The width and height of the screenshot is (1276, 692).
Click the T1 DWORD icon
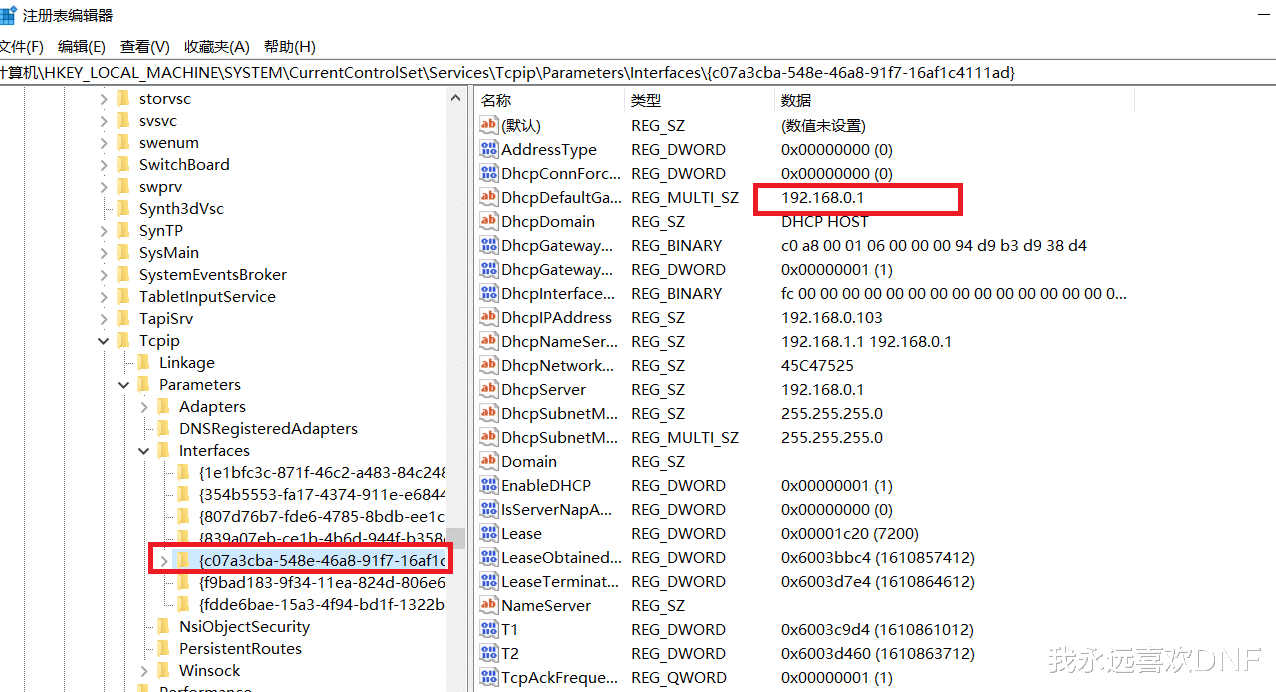click(488, 629)
